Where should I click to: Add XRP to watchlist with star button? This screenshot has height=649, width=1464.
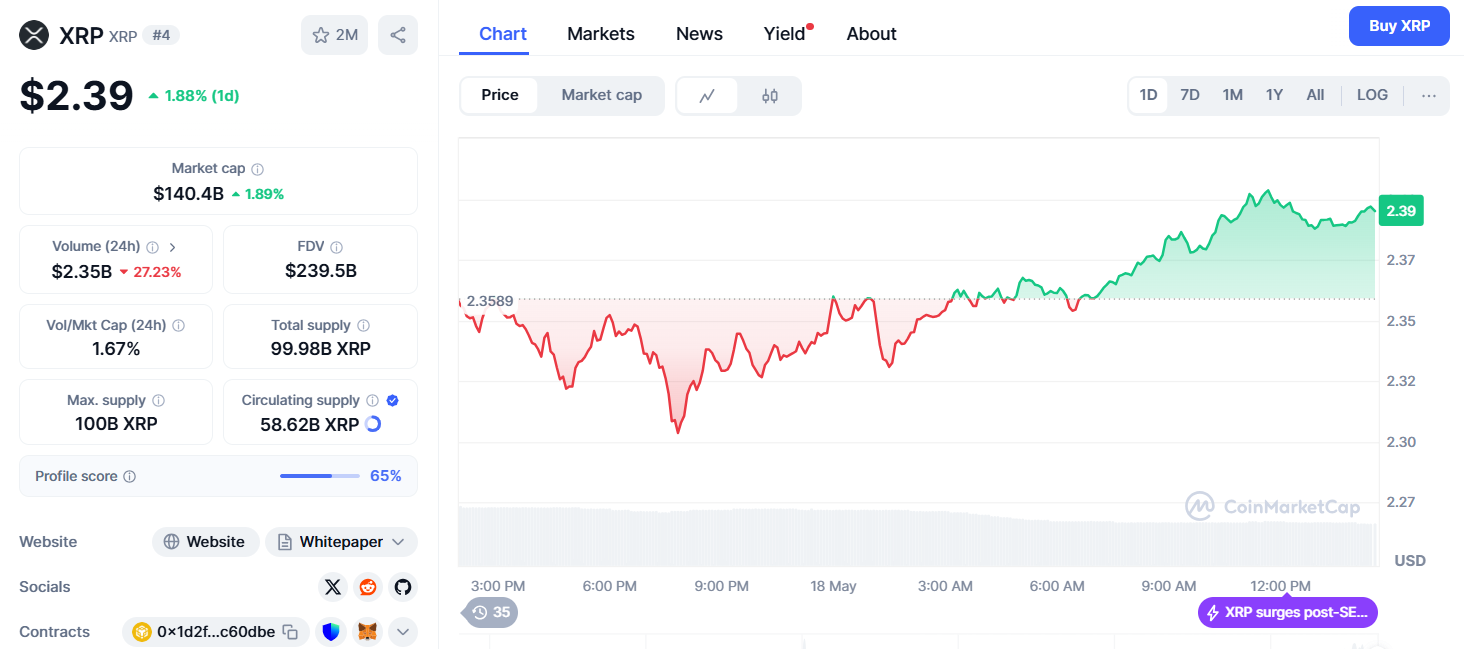(x=334, y=35)
